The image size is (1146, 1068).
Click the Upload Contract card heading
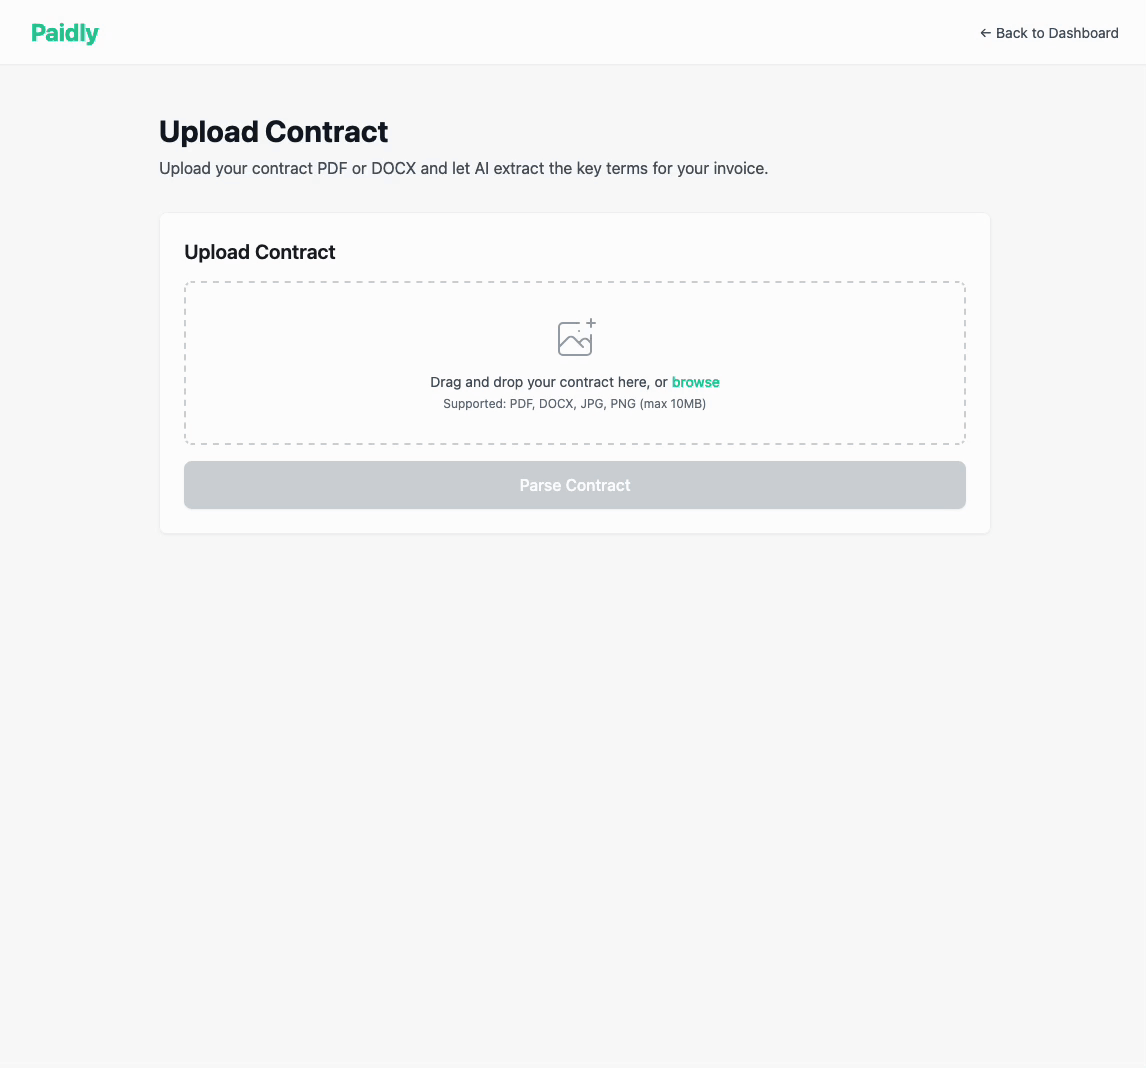point(259,252)
